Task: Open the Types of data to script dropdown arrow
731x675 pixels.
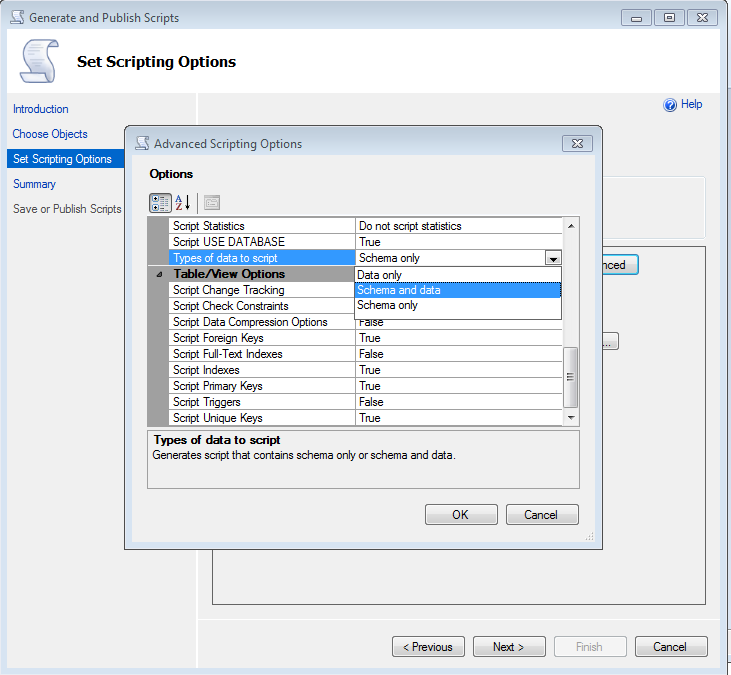Action: [x=553, y=258]
